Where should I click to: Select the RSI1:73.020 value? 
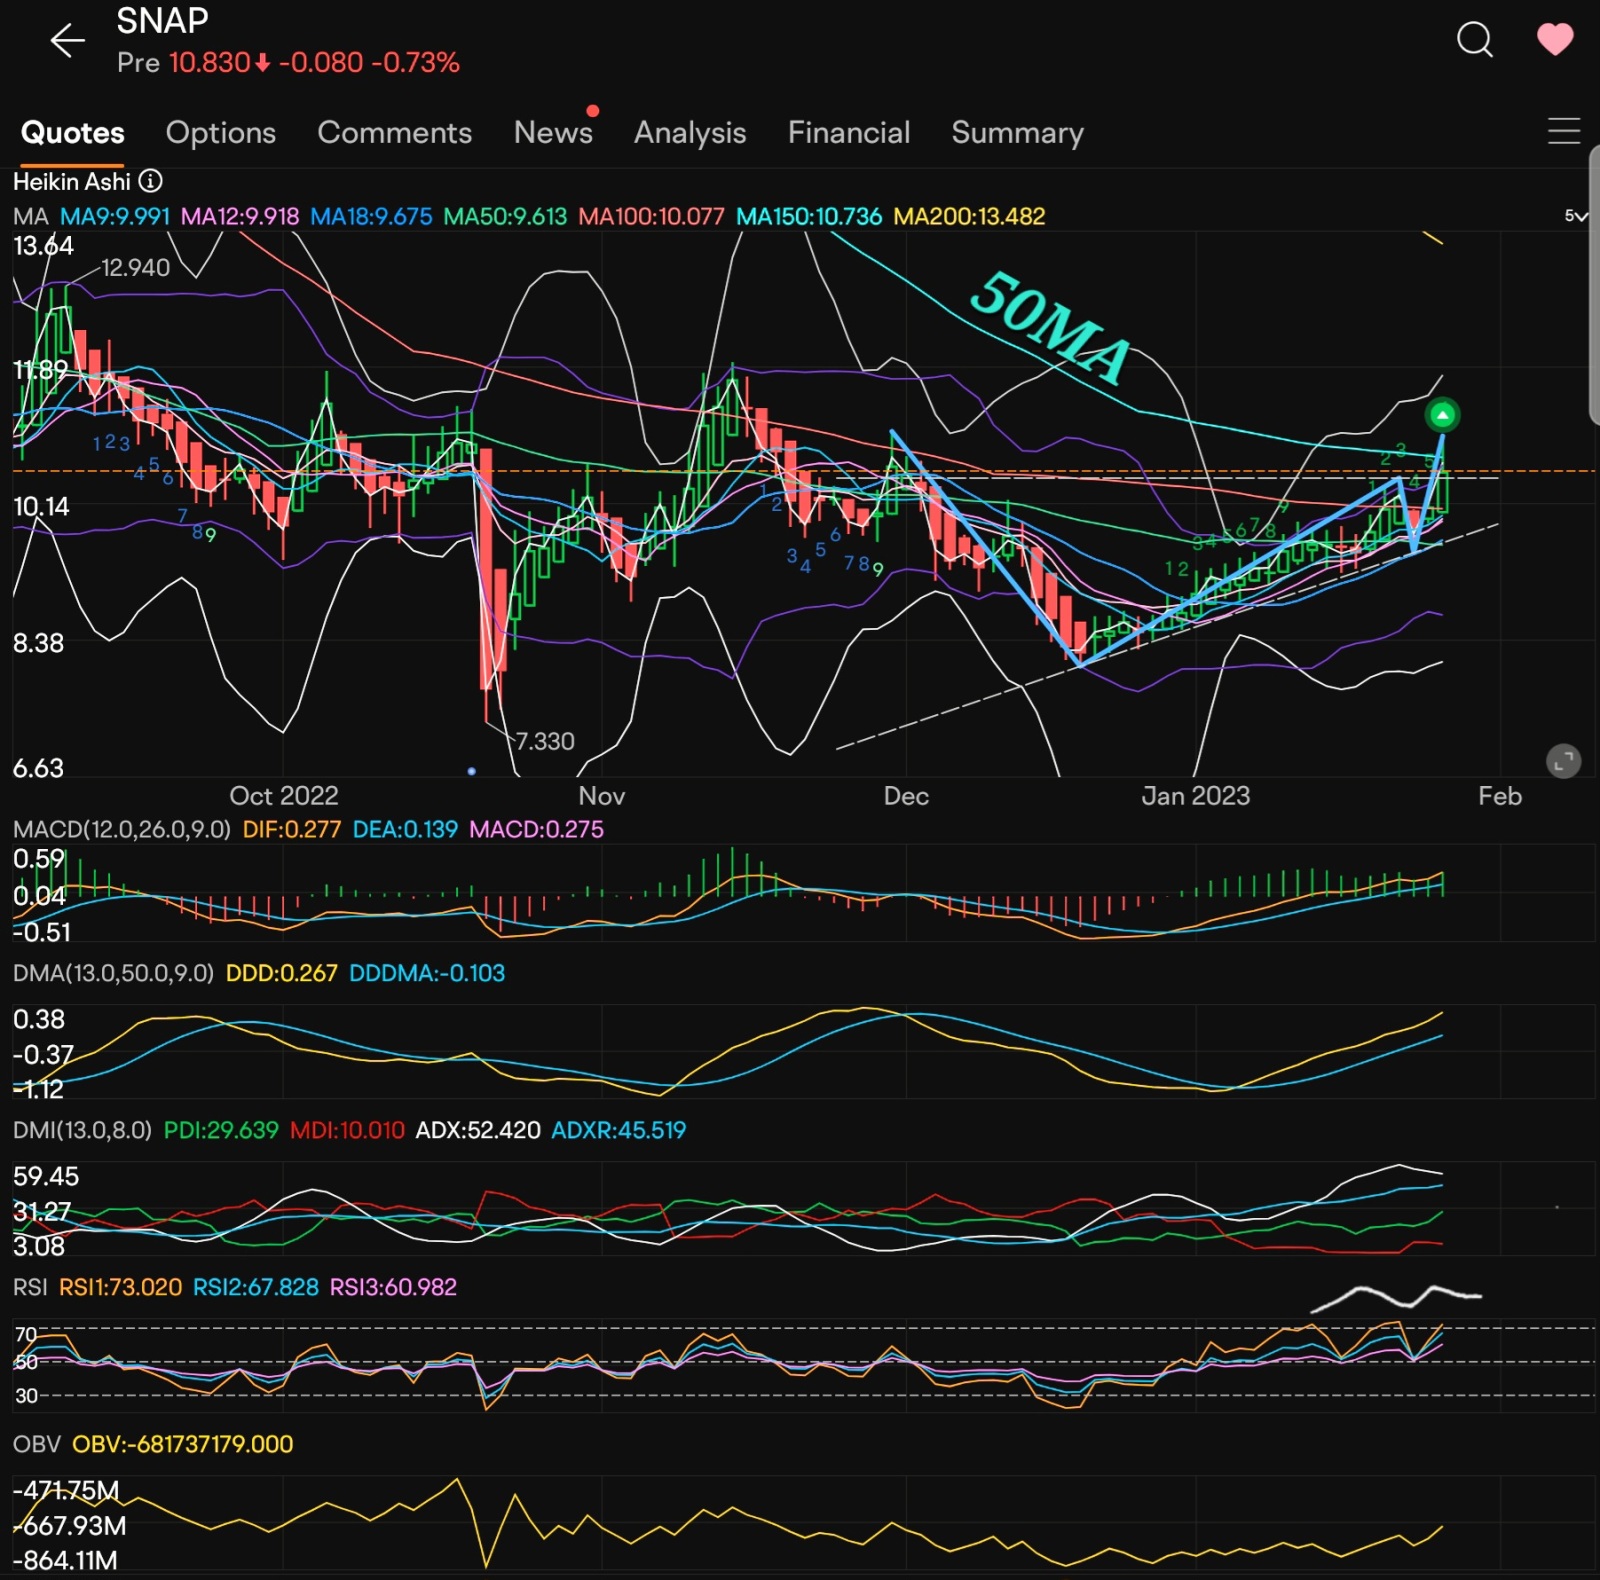click(x=120, y=1288)
